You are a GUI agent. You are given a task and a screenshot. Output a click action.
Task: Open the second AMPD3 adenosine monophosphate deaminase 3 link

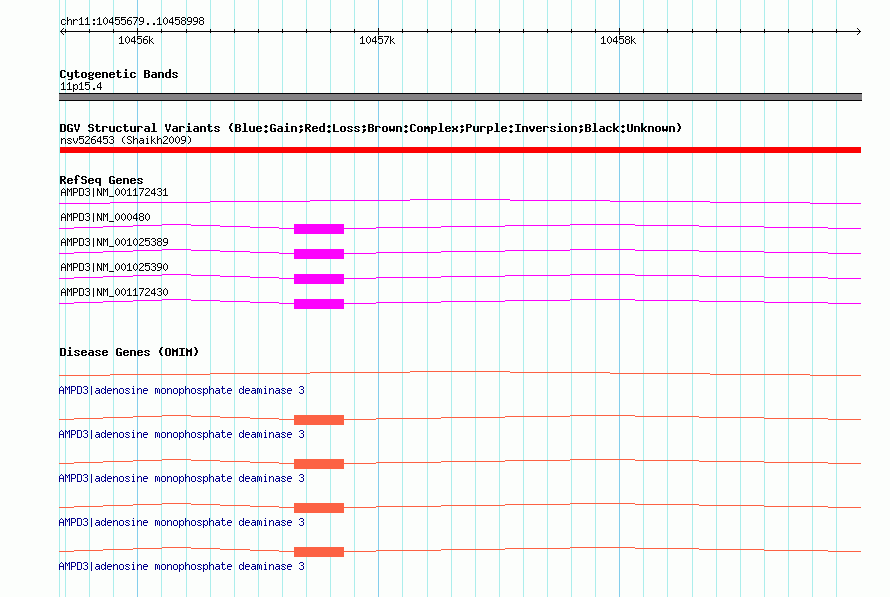[x=182, y=435]
